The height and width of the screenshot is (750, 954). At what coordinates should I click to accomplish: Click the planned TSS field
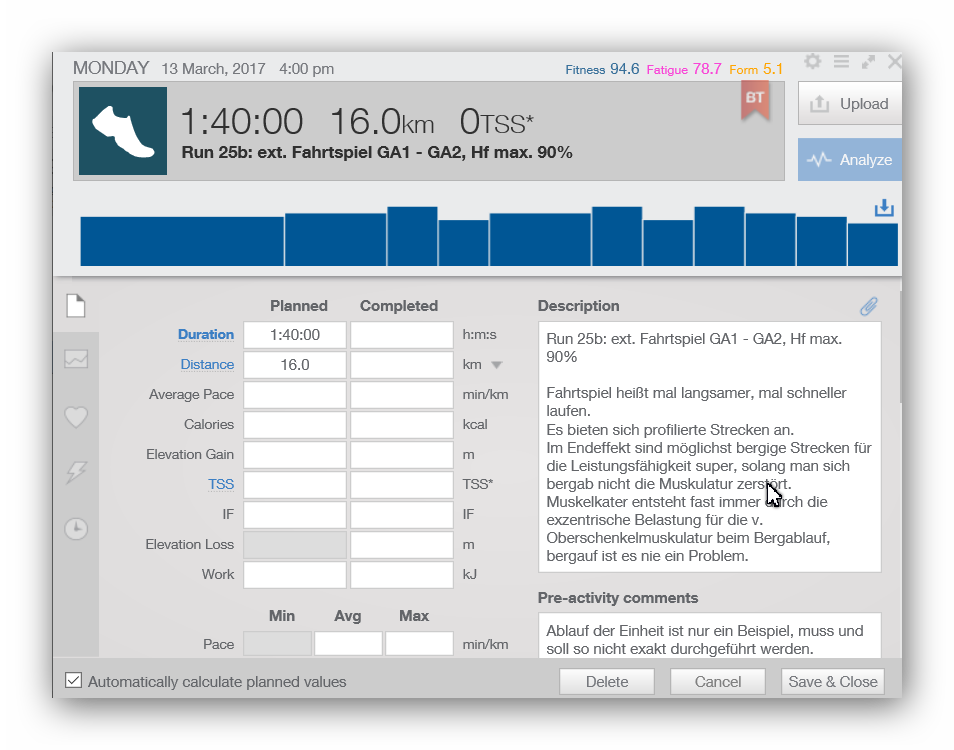pos(295,485)
